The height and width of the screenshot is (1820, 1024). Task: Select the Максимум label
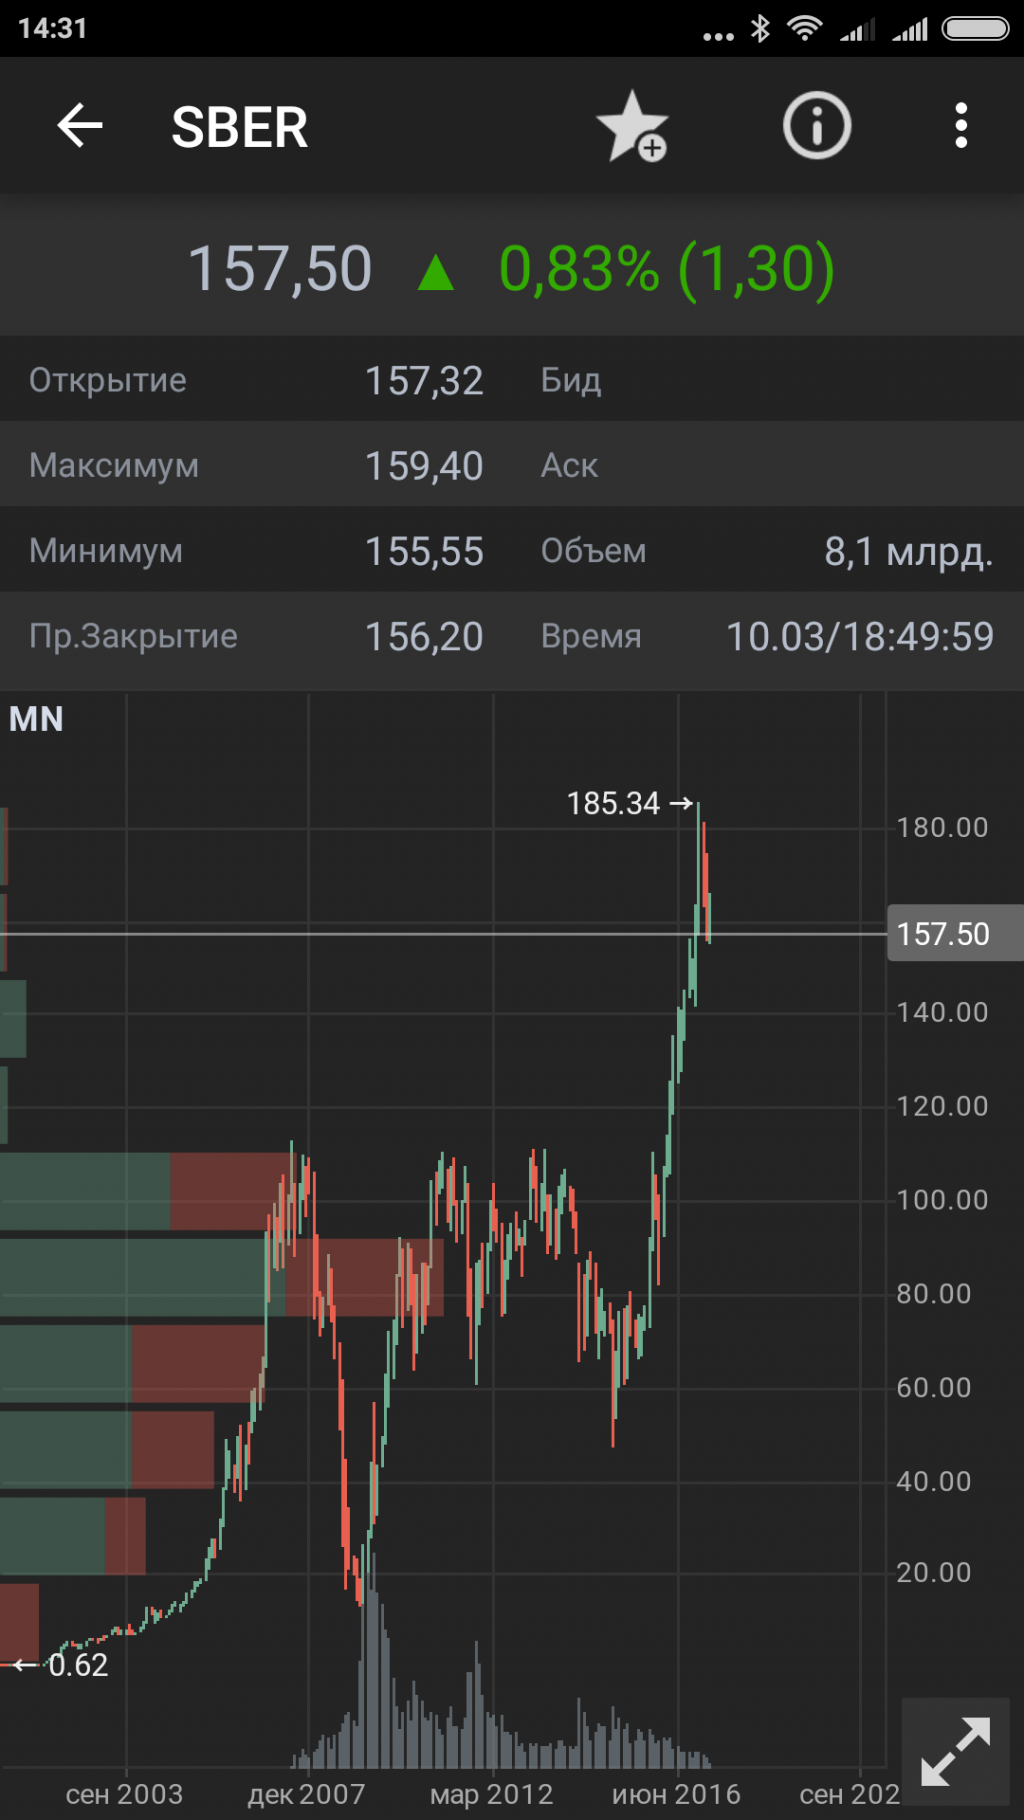(114, 465)
